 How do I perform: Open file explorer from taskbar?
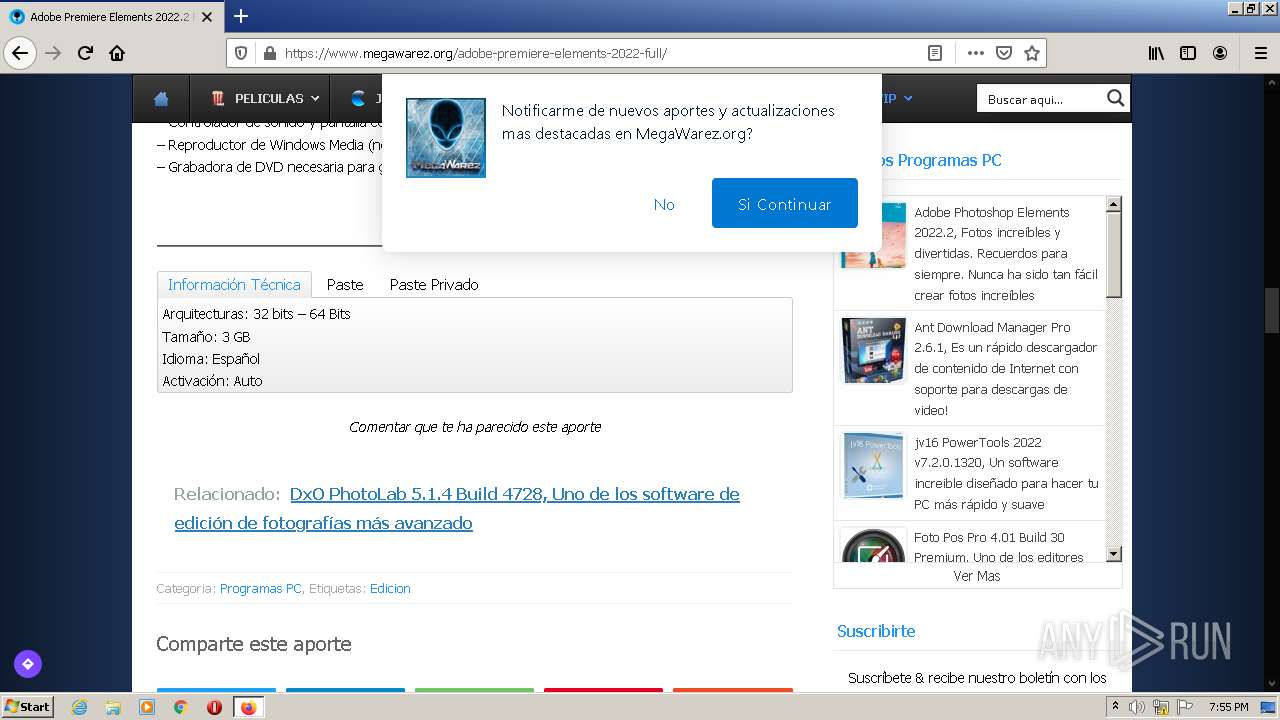(x=113, y=707)
